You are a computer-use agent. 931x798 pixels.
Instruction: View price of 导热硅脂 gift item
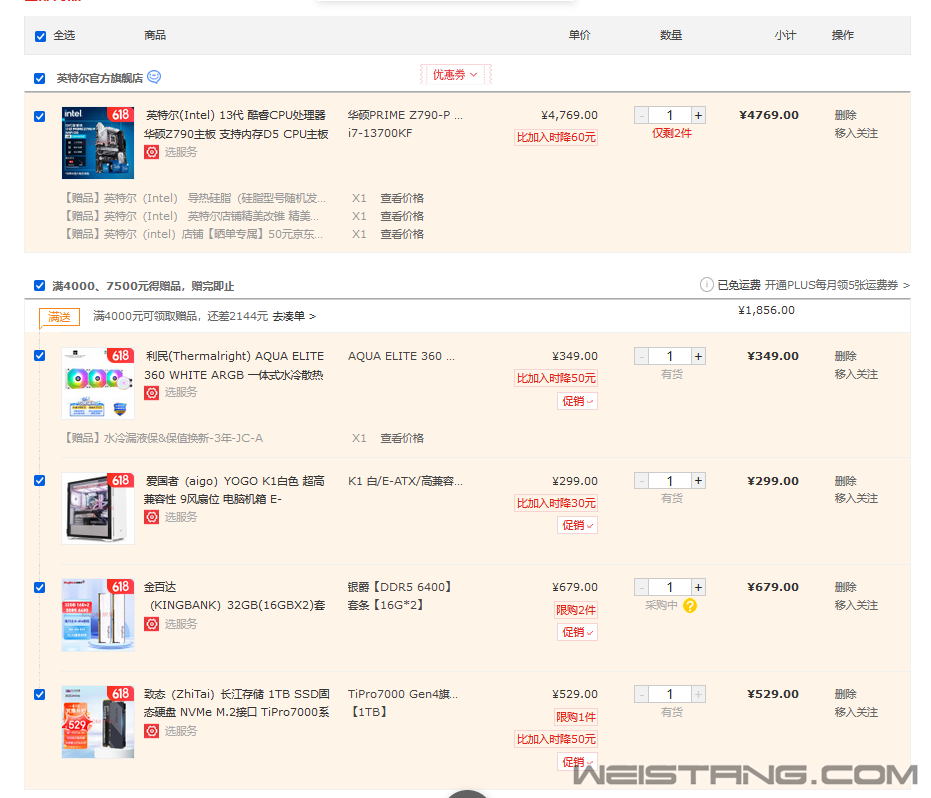(402, 198)
